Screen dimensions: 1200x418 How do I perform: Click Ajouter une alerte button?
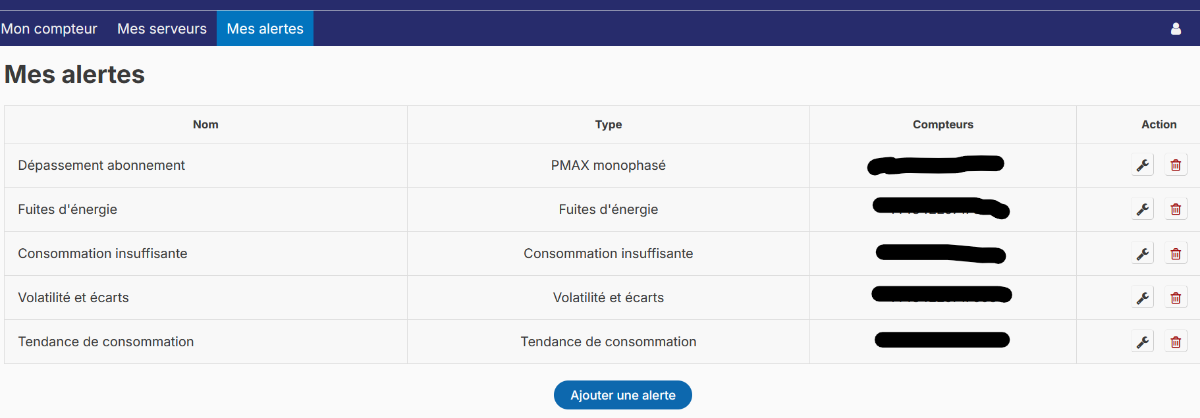[623, 395]
